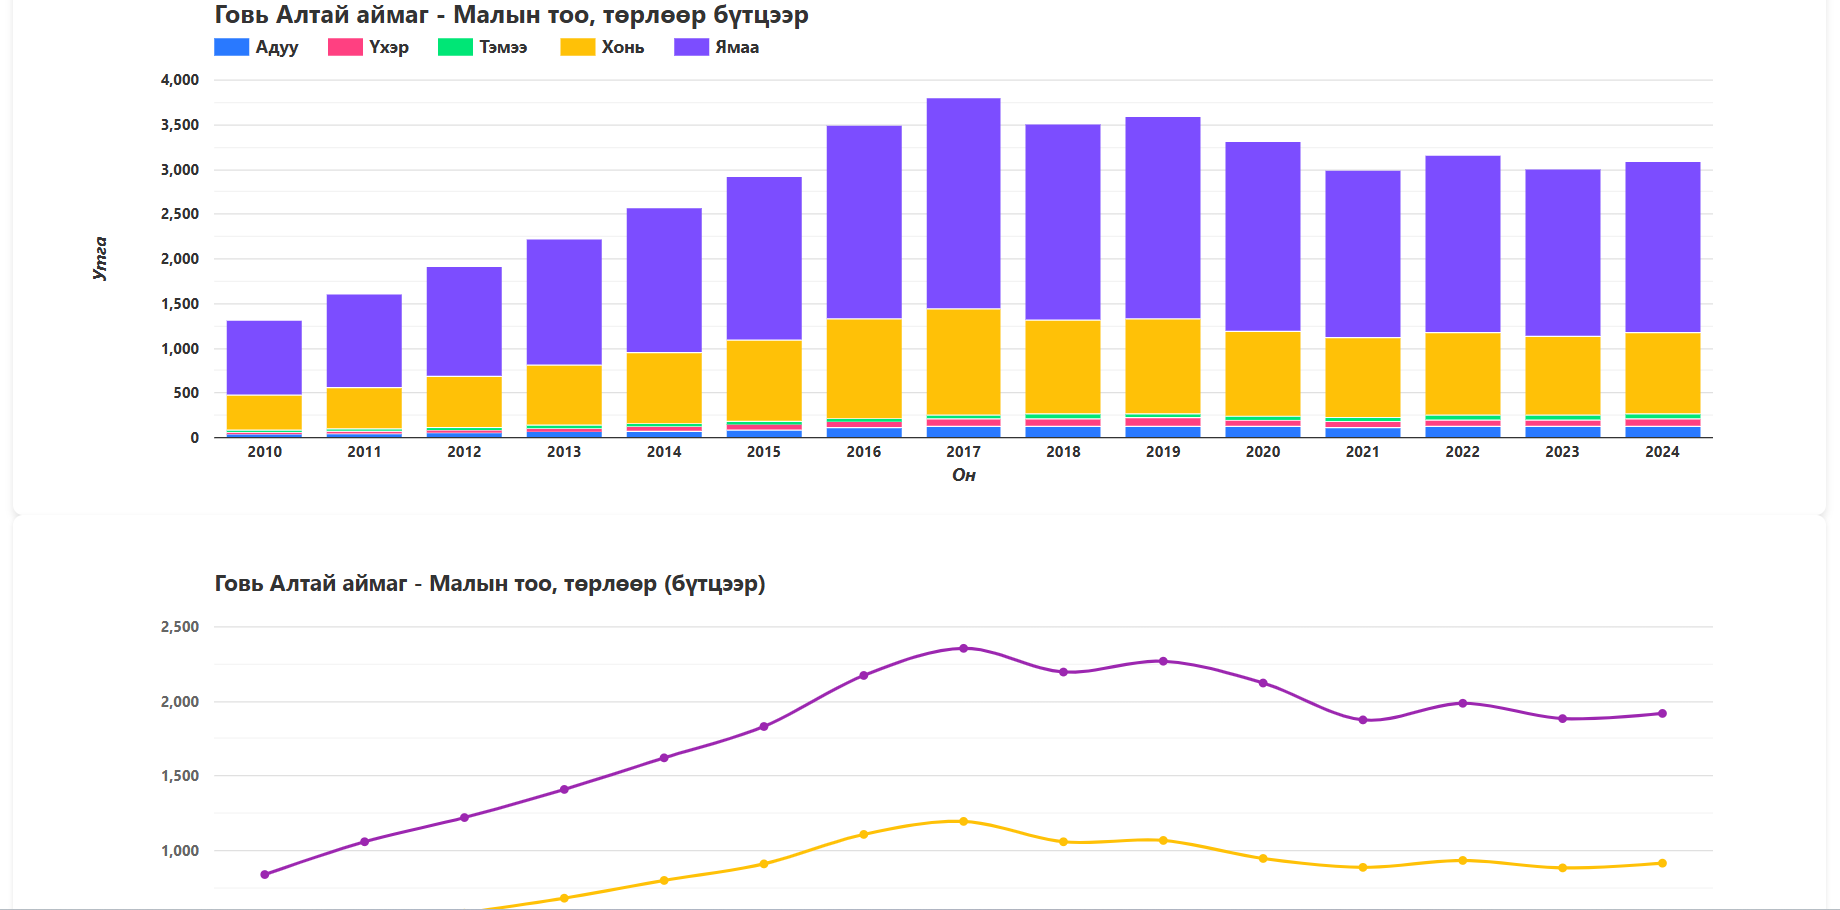1840x910 pixels.
Task: Click the 3,000 y-axis value
Action: click(180, 170)
